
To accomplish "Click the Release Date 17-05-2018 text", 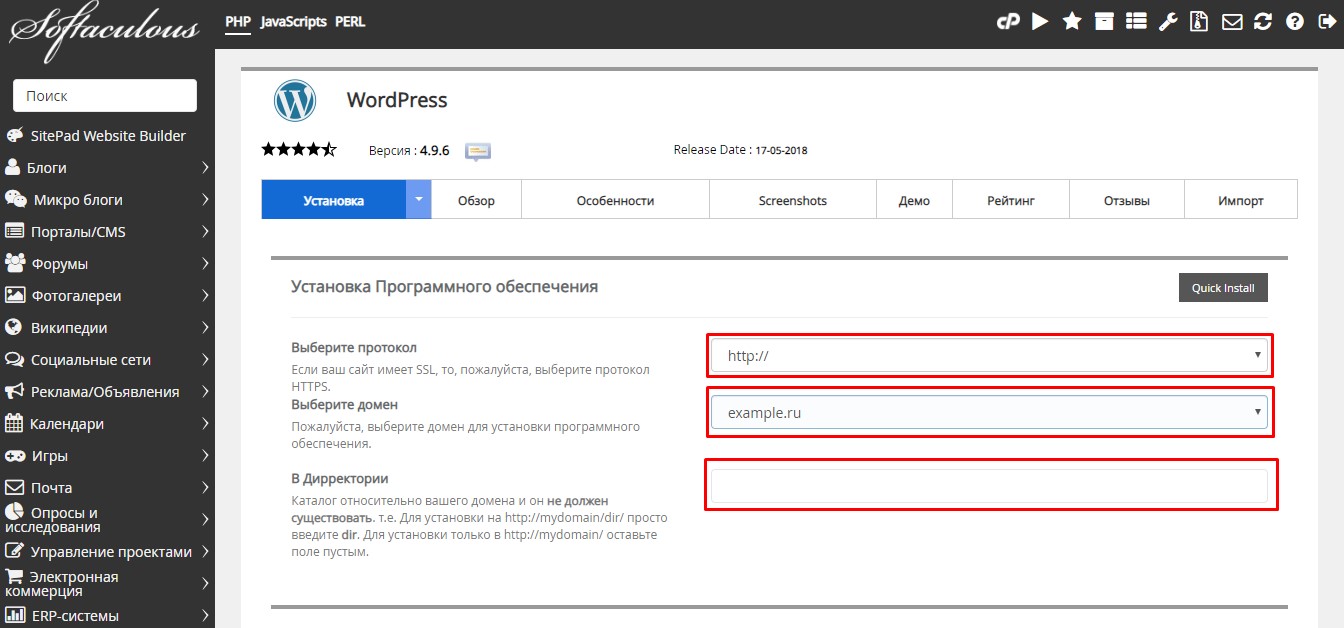I will click(740, 150).
